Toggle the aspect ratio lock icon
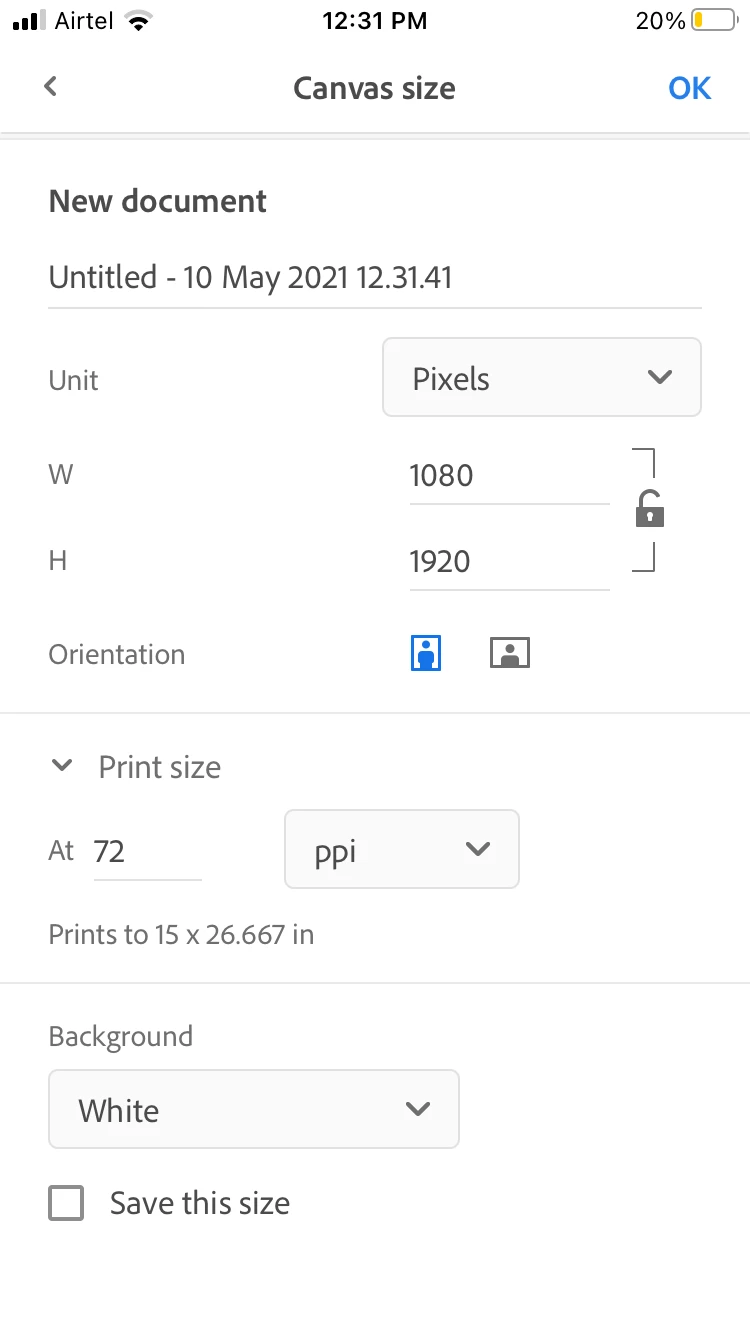 pos(650,510)
